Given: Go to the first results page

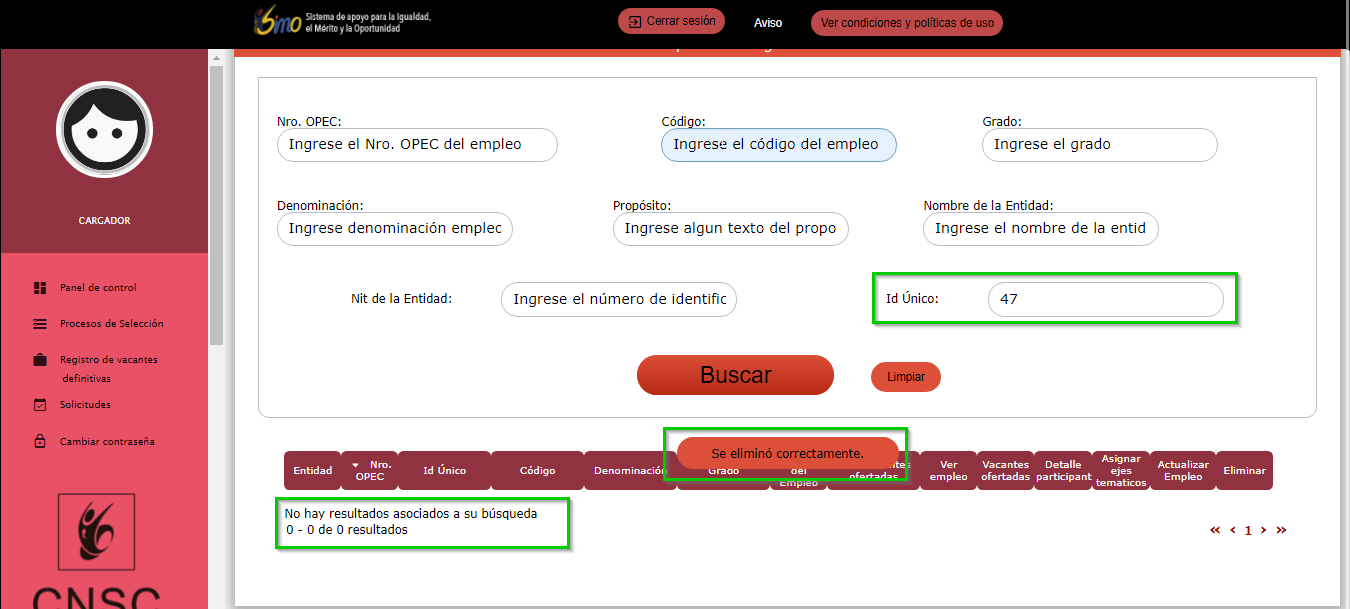Looking at the screenshot, I should (x=1215, y=530).
